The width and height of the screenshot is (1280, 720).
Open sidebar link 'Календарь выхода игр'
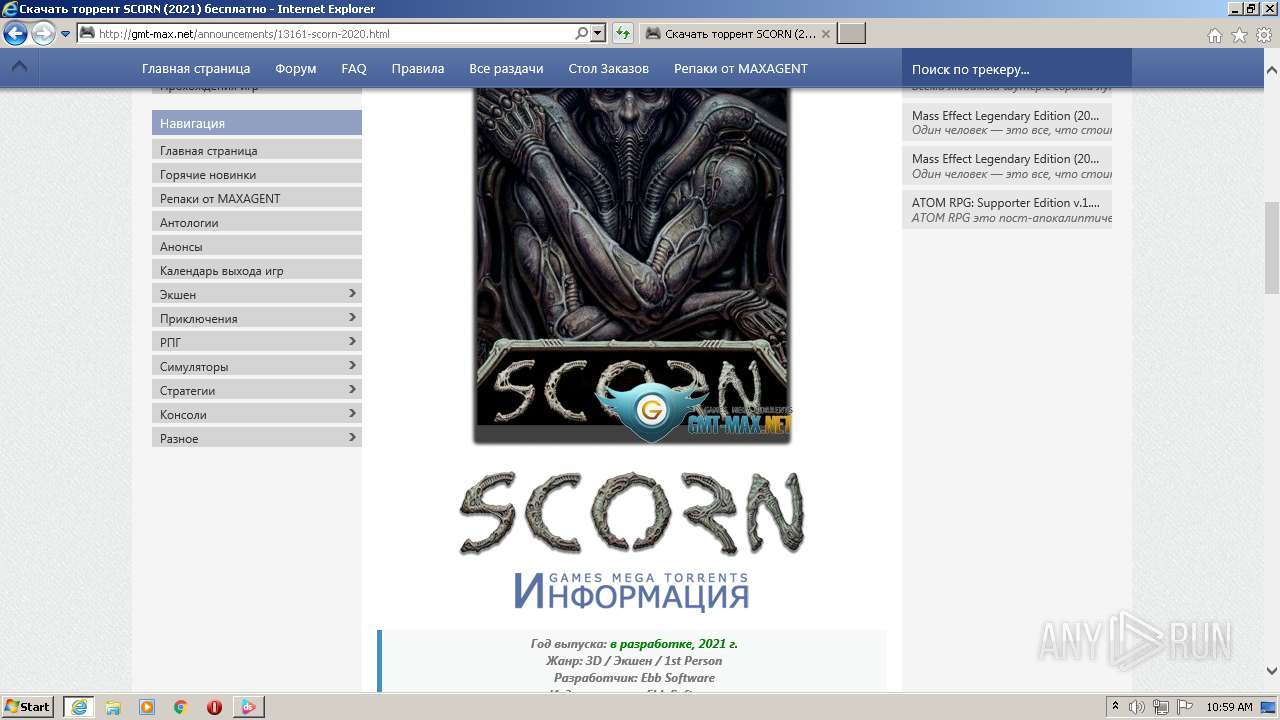click(x=257, y=270)
